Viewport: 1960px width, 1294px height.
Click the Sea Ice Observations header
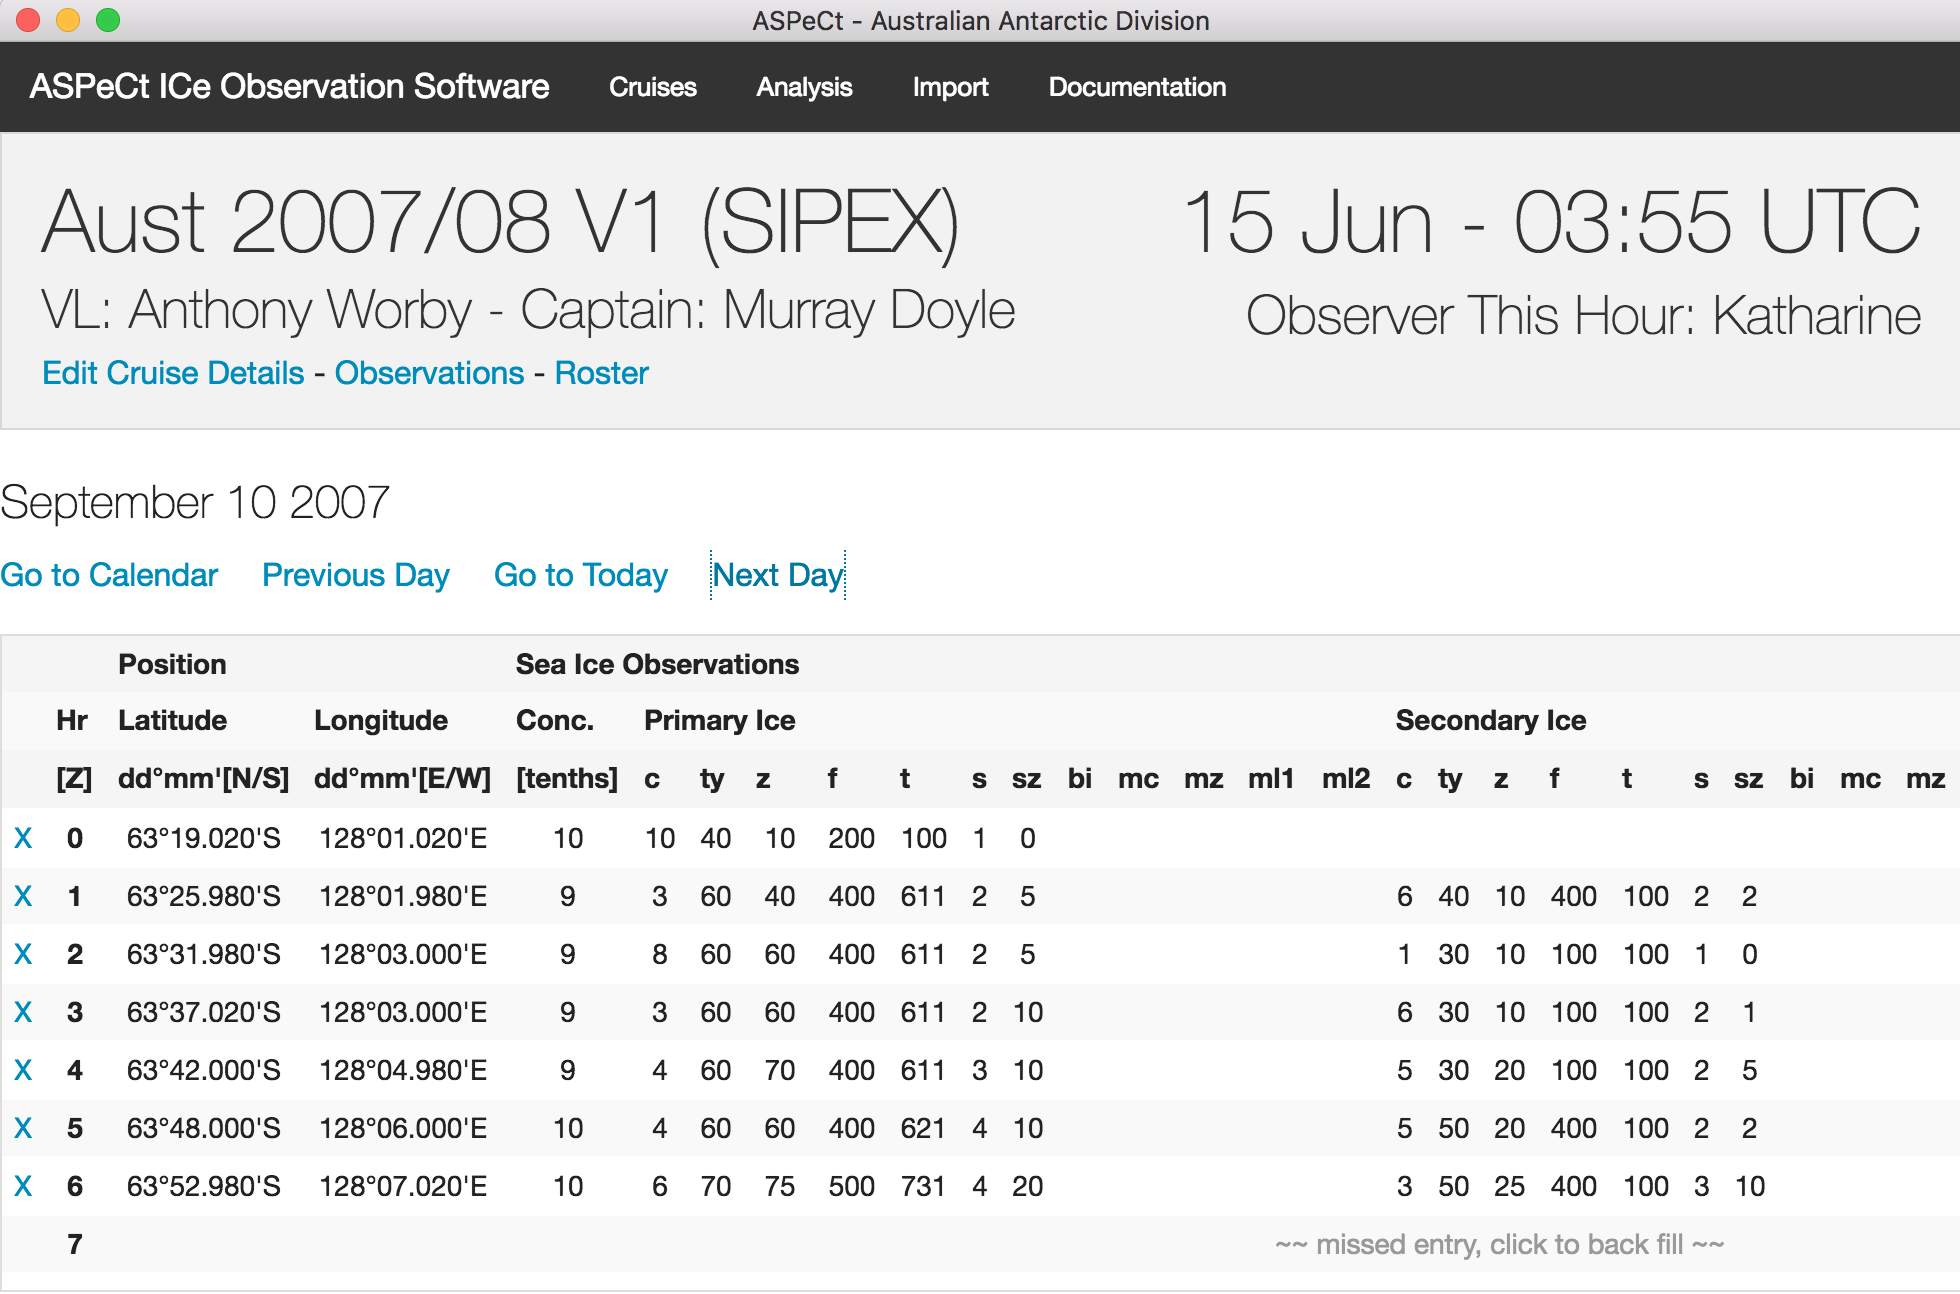click(657, 664)
